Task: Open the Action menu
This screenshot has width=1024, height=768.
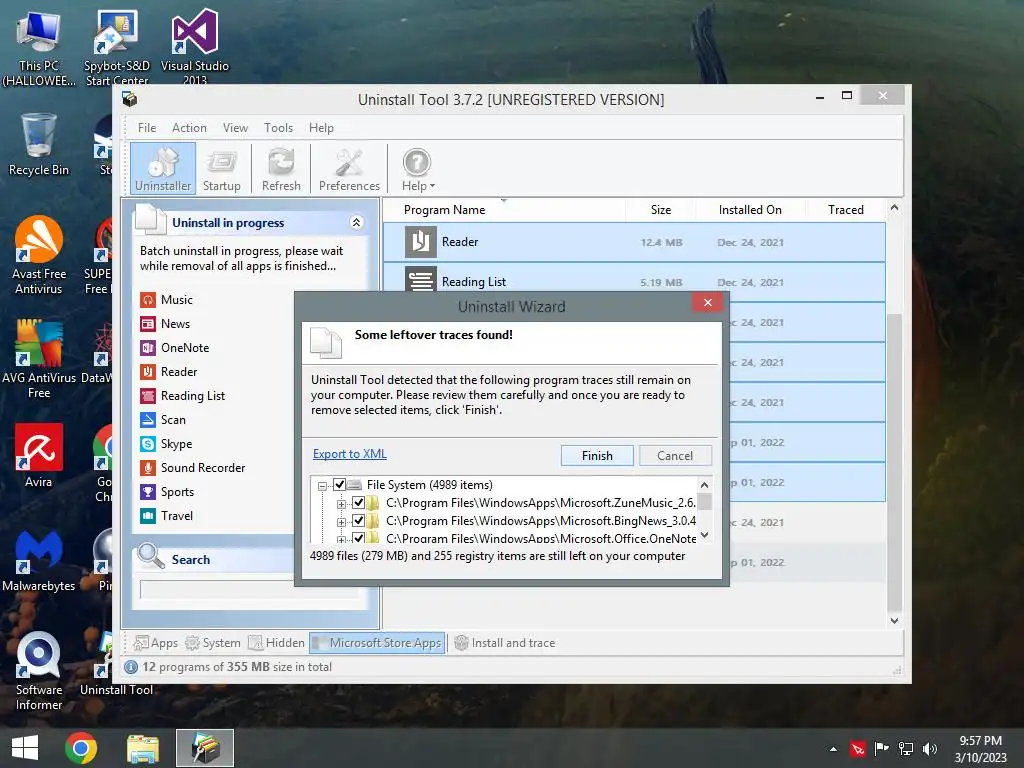Action: [189, 128]
